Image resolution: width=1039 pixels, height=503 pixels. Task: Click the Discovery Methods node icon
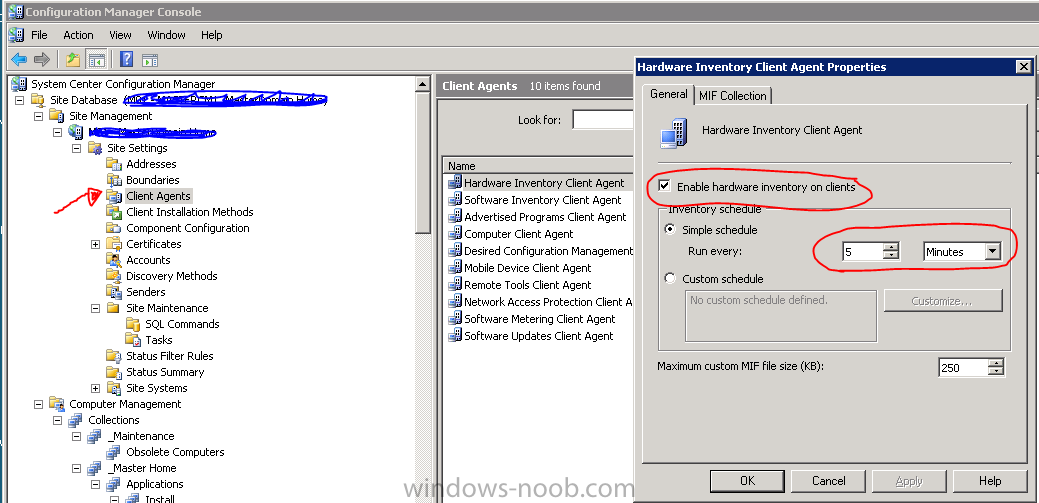click(x=115, y=276)
